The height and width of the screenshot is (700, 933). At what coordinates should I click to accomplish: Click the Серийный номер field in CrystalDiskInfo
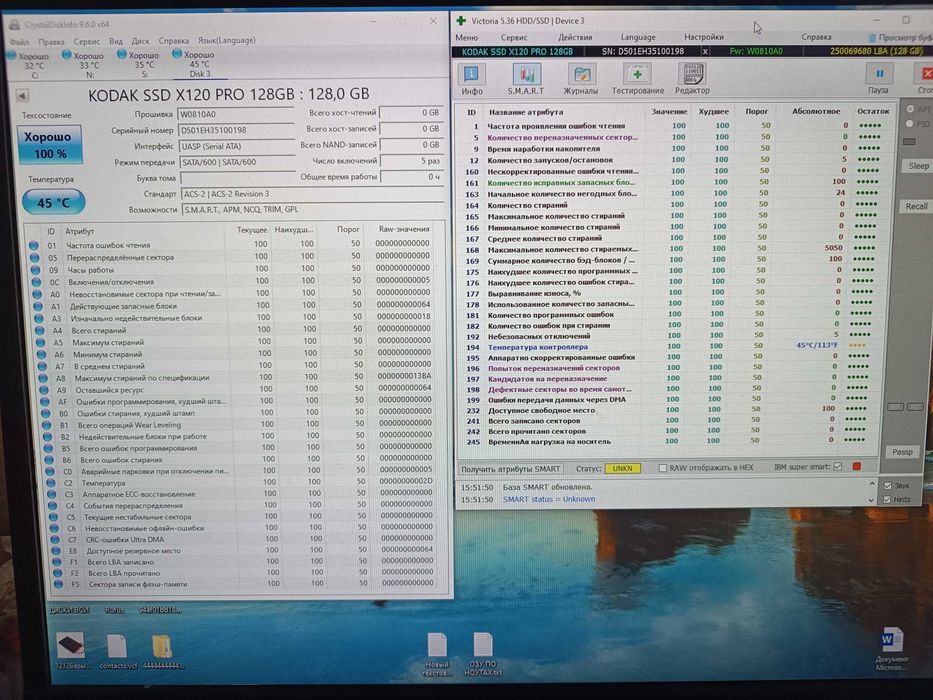click(236, 130)
